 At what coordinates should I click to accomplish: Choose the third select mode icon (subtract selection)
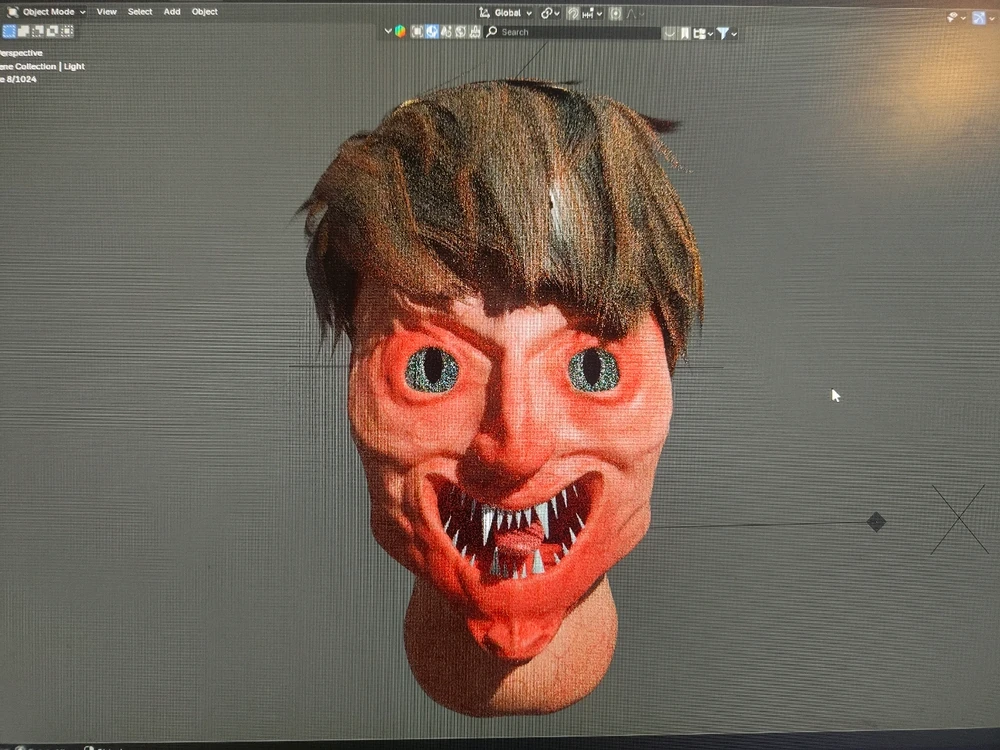[x=38, y=31]
